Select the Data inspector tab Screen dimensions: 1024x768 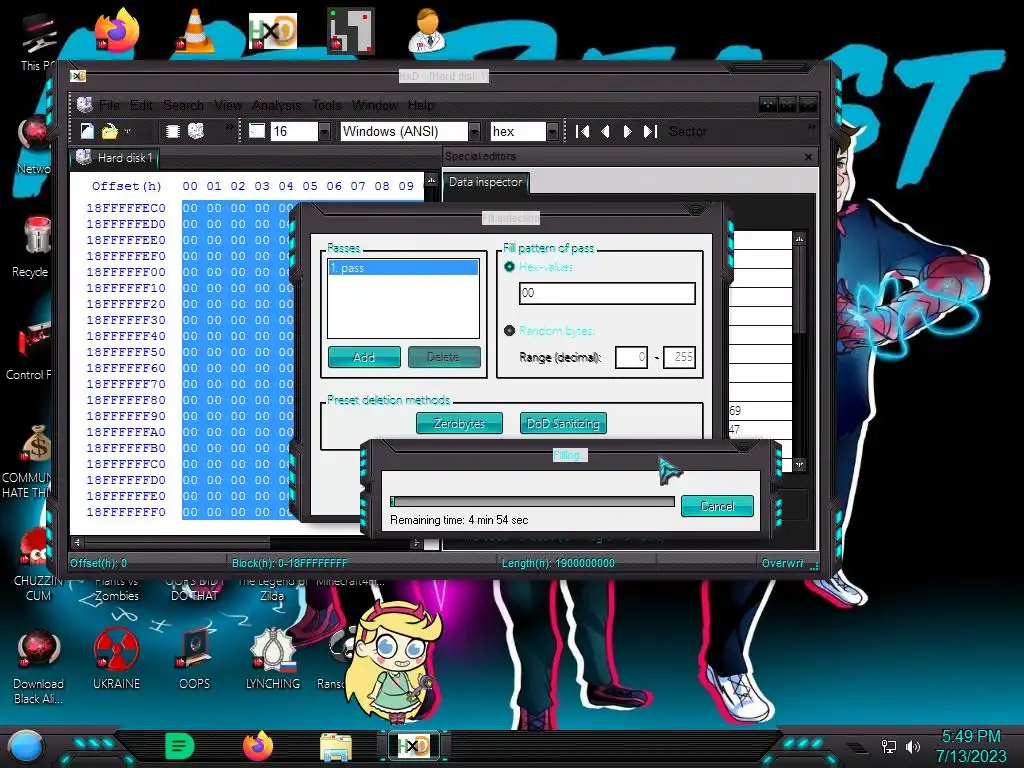(485, 182)
